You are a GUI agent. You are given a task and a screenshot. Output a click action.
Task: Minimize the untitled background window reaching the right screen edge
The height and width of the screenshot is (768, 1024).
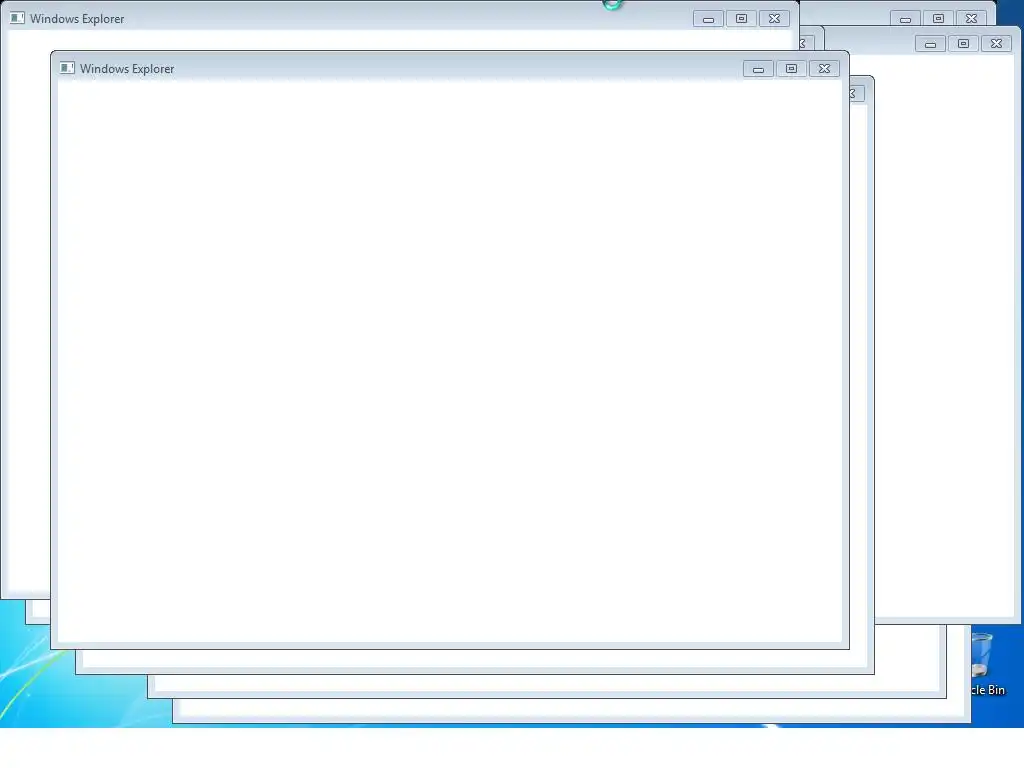click(x=930, y=44)
